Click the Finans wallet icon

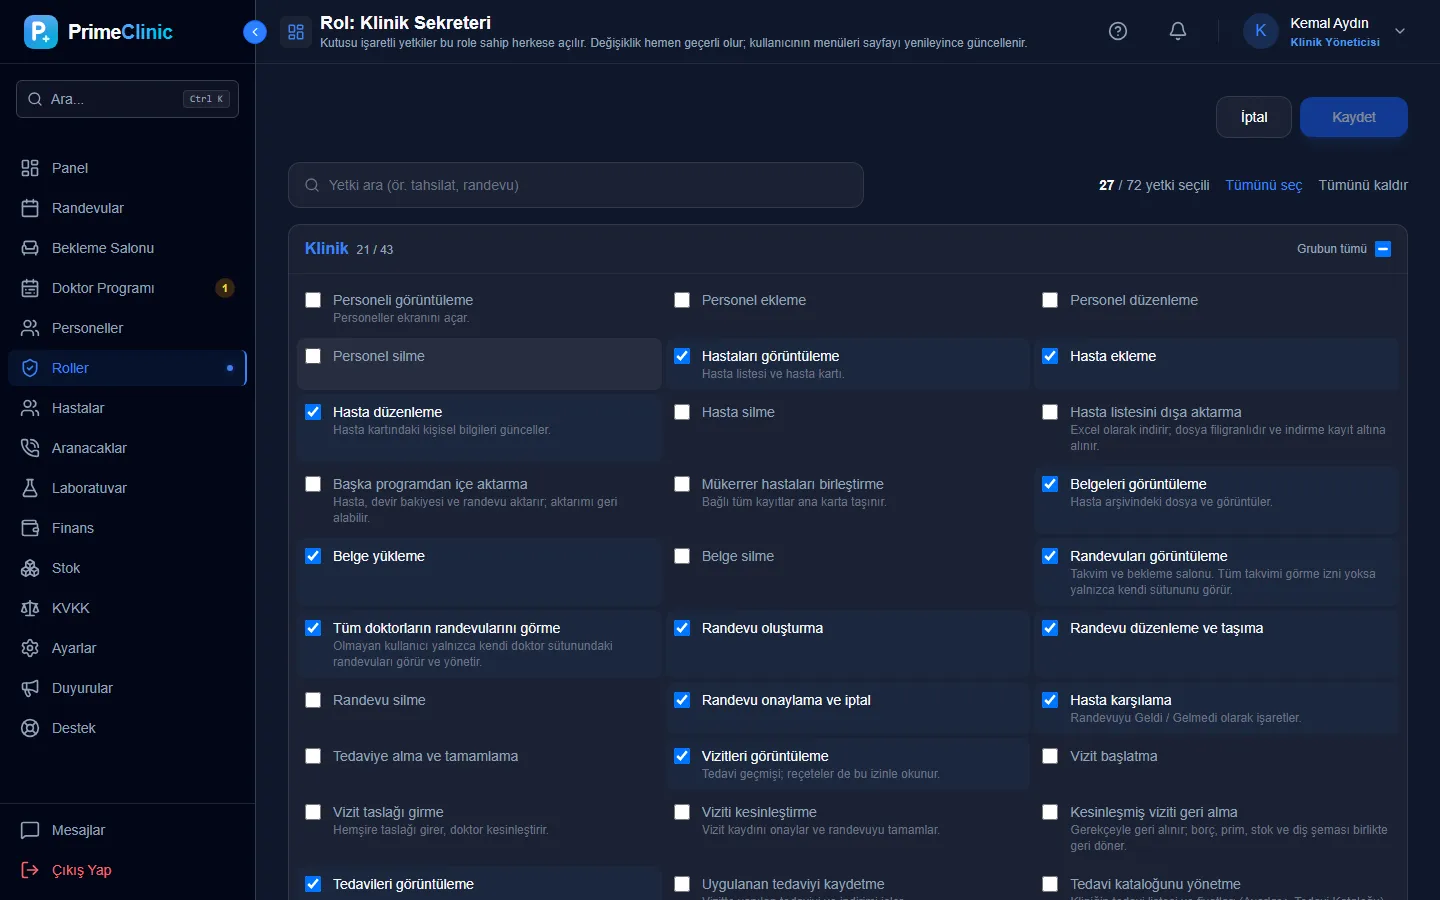point(30,528)
